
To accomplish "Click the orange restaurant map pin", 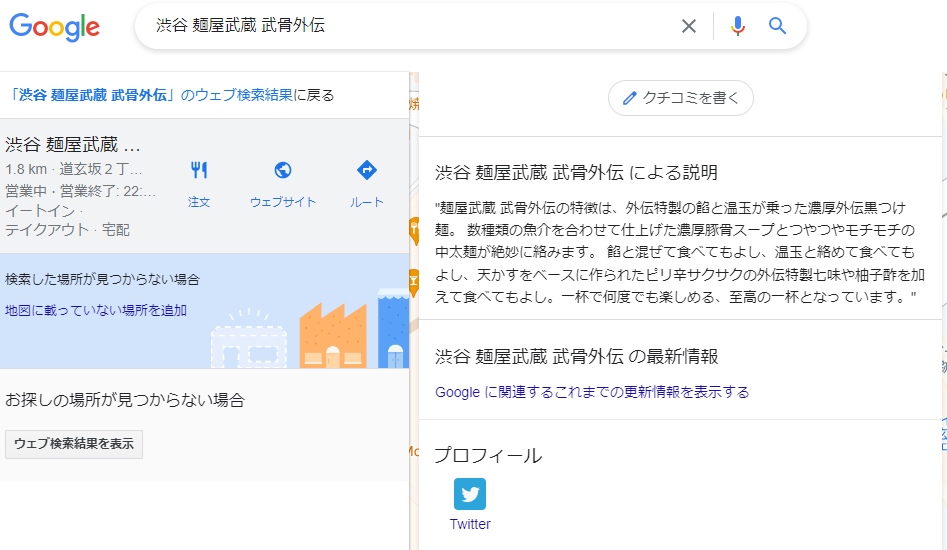I will 414,229.
